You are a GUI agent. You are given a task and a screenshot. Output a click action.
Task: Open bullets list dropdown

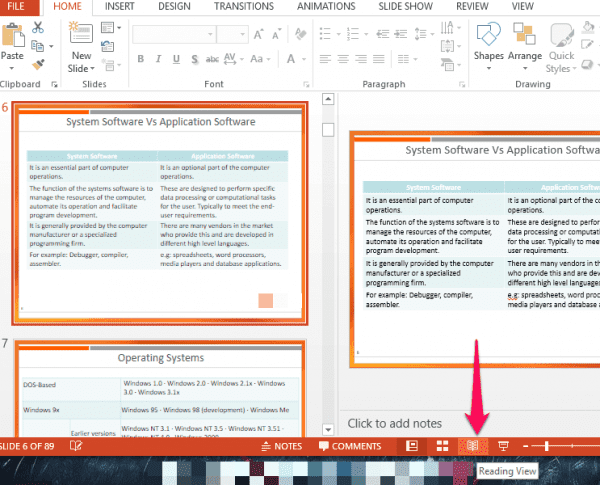click(338, 34)
